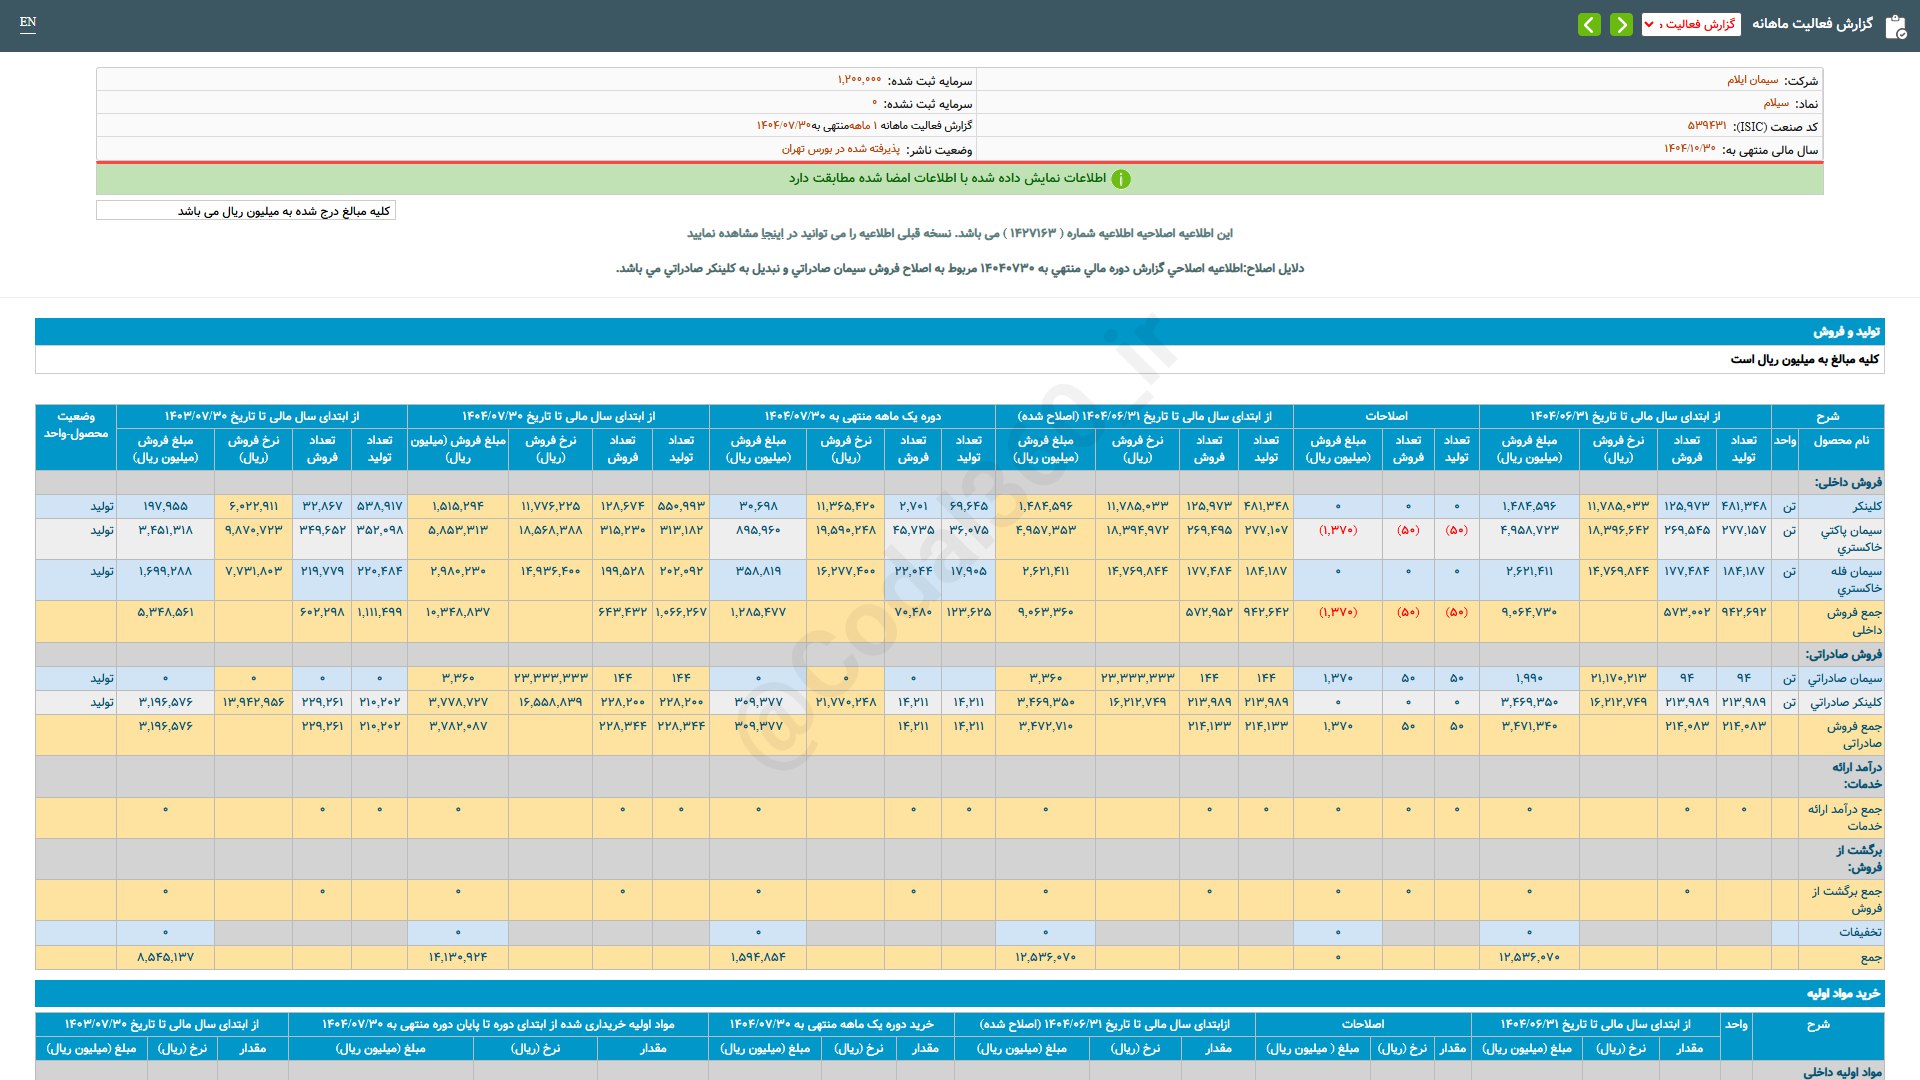Click the اصلاحات column group header

pos(1386,416)
